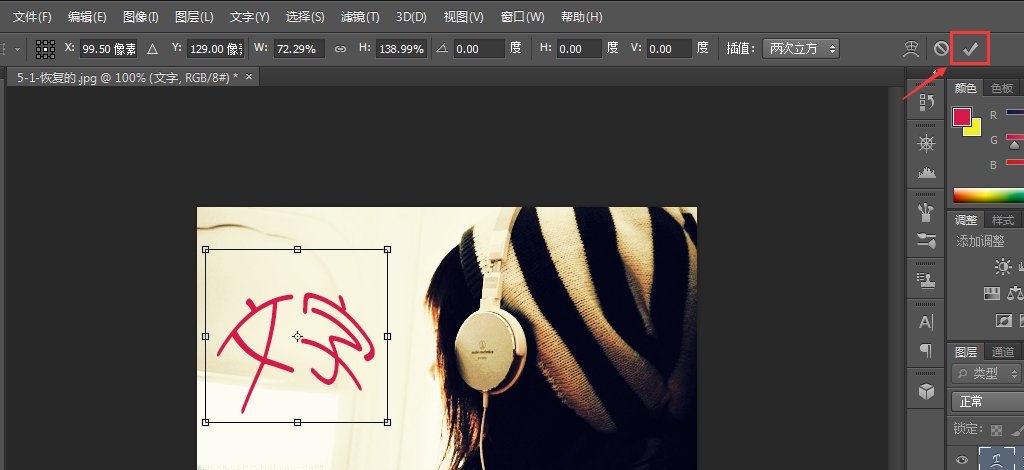Add the adjustment icon under Gradient Map
1024x470 pixels.
[1004, 320]
